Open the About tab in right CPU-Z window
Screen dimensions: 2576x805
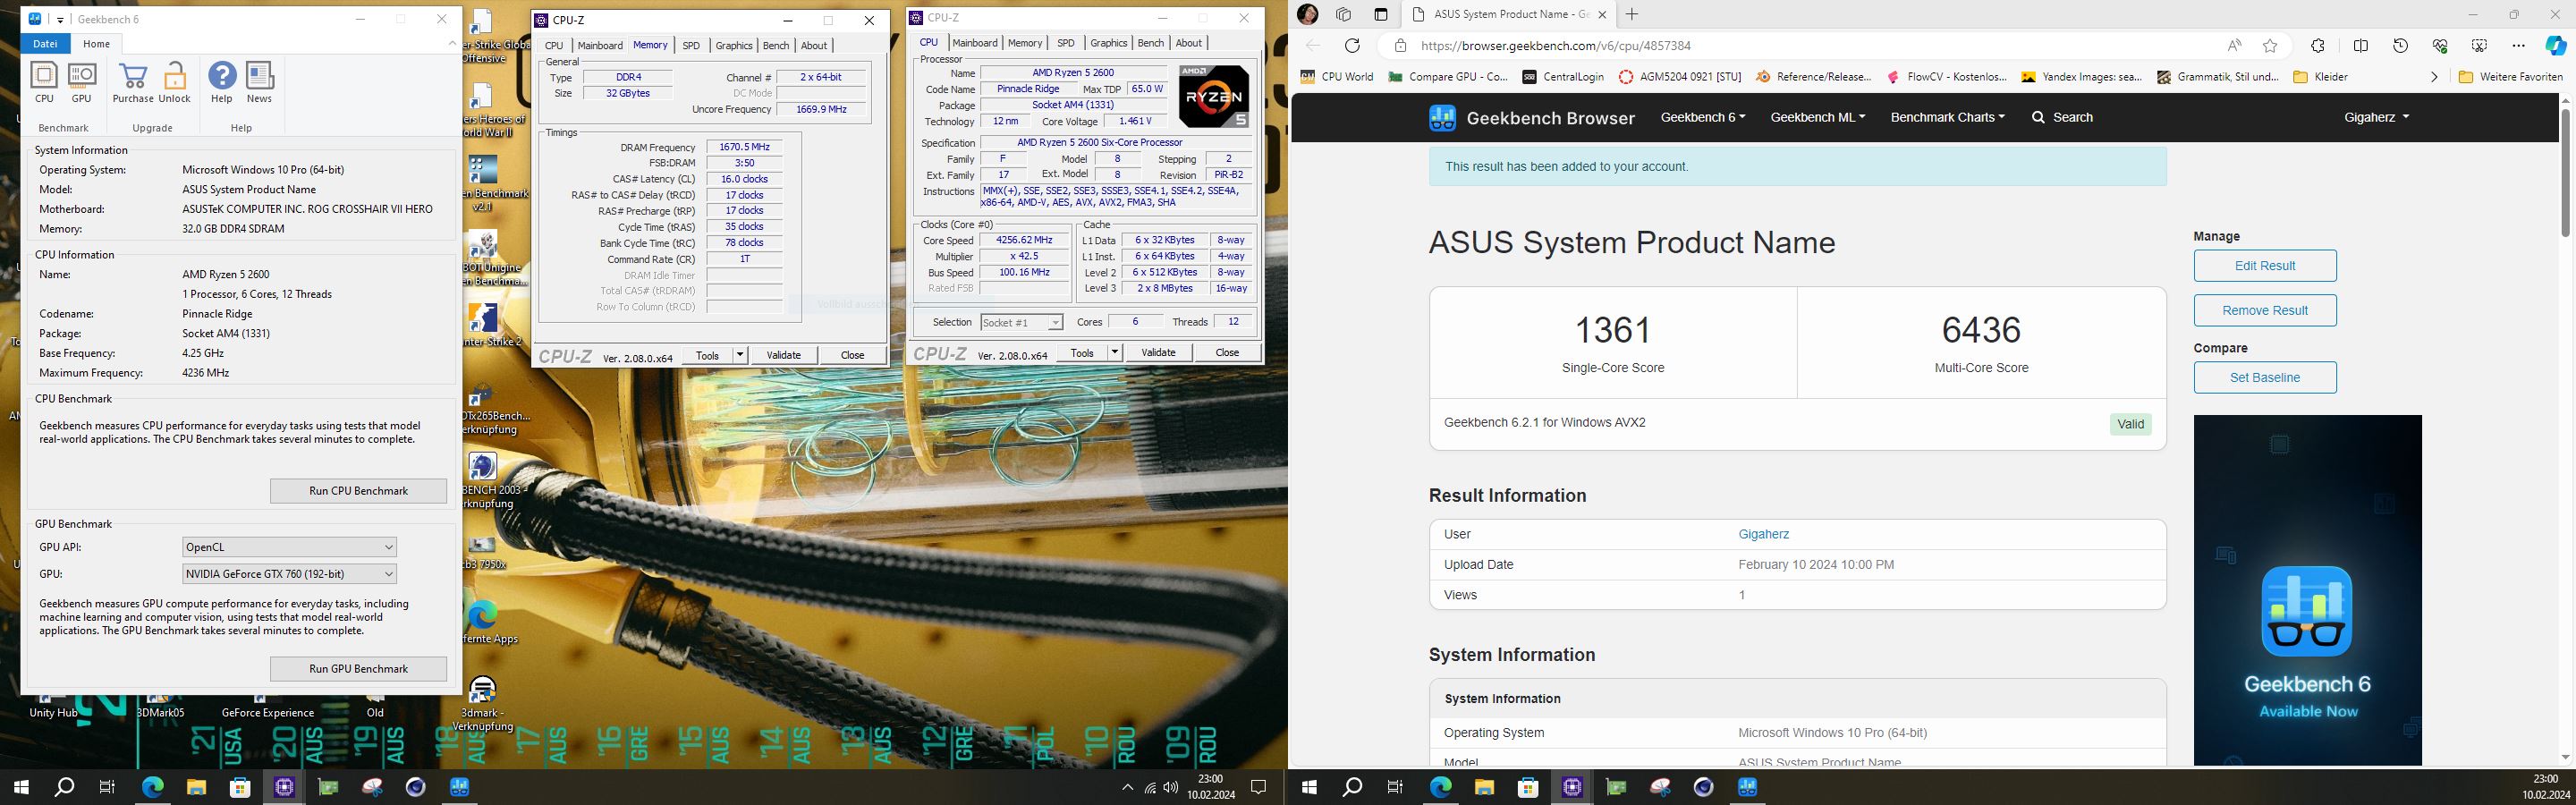tap(1188, 43)
